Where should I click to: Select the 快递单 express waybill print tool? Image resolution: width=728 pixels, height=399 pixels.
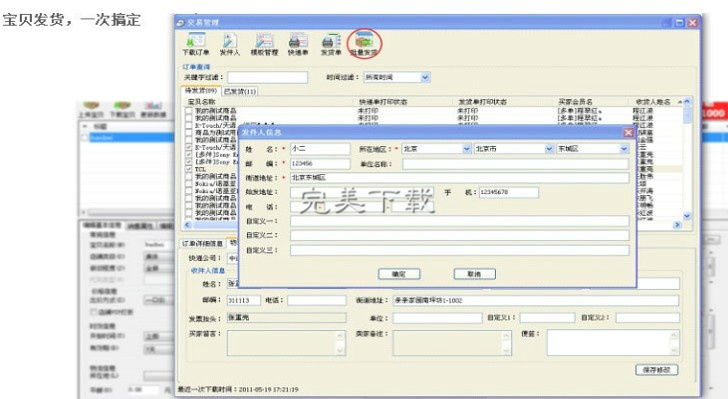tap(298, 44)
